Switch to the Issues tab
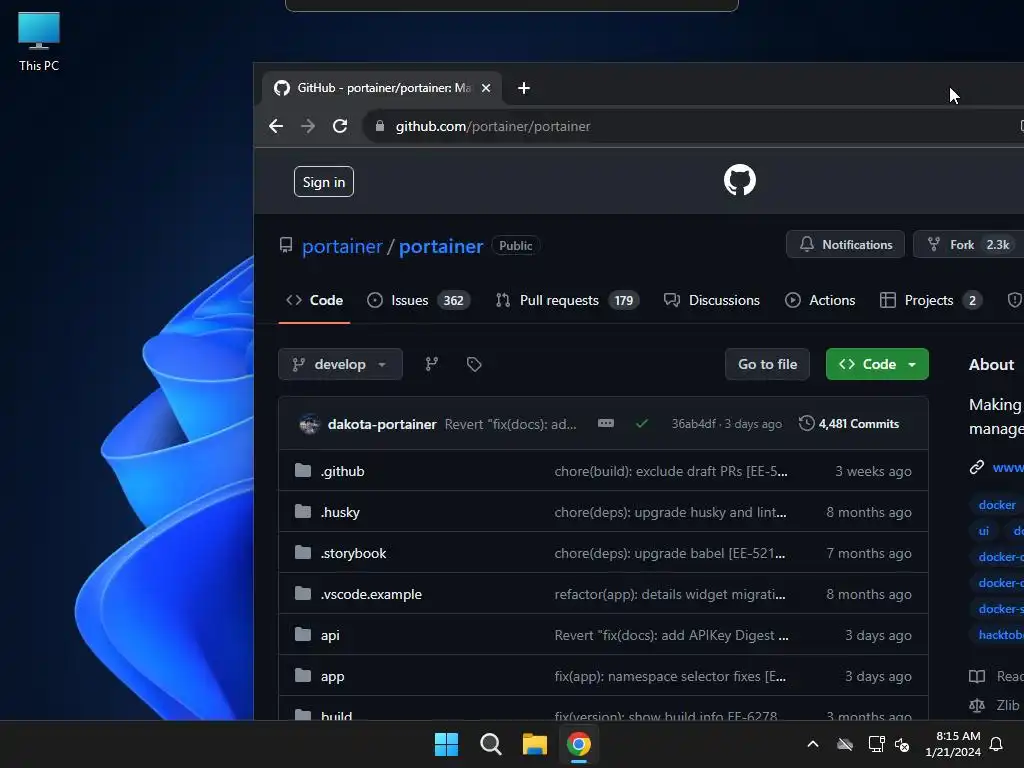Screen dimensions: 1024x768 click(419, 300)
